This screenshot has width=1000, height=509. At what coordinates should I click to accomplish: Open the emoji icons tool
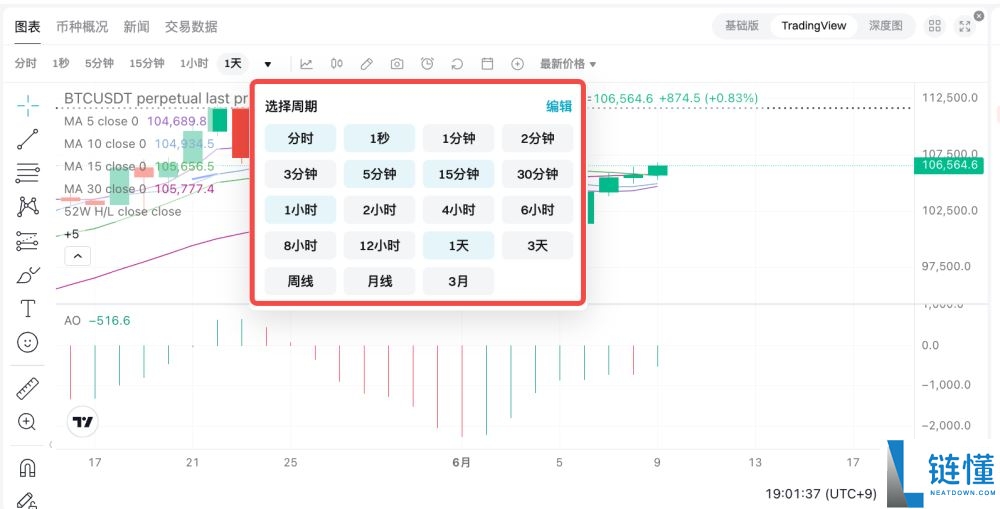27,343
